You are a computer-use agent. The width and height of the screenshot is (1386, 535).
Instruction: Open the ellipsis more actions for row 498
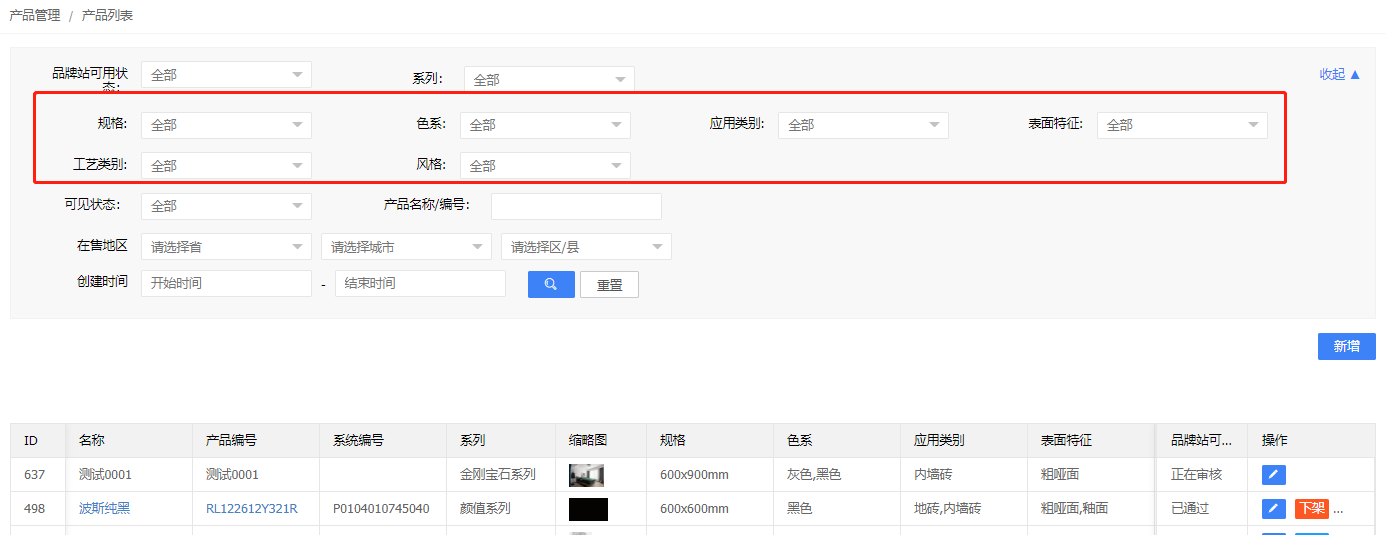point(1338,509)
